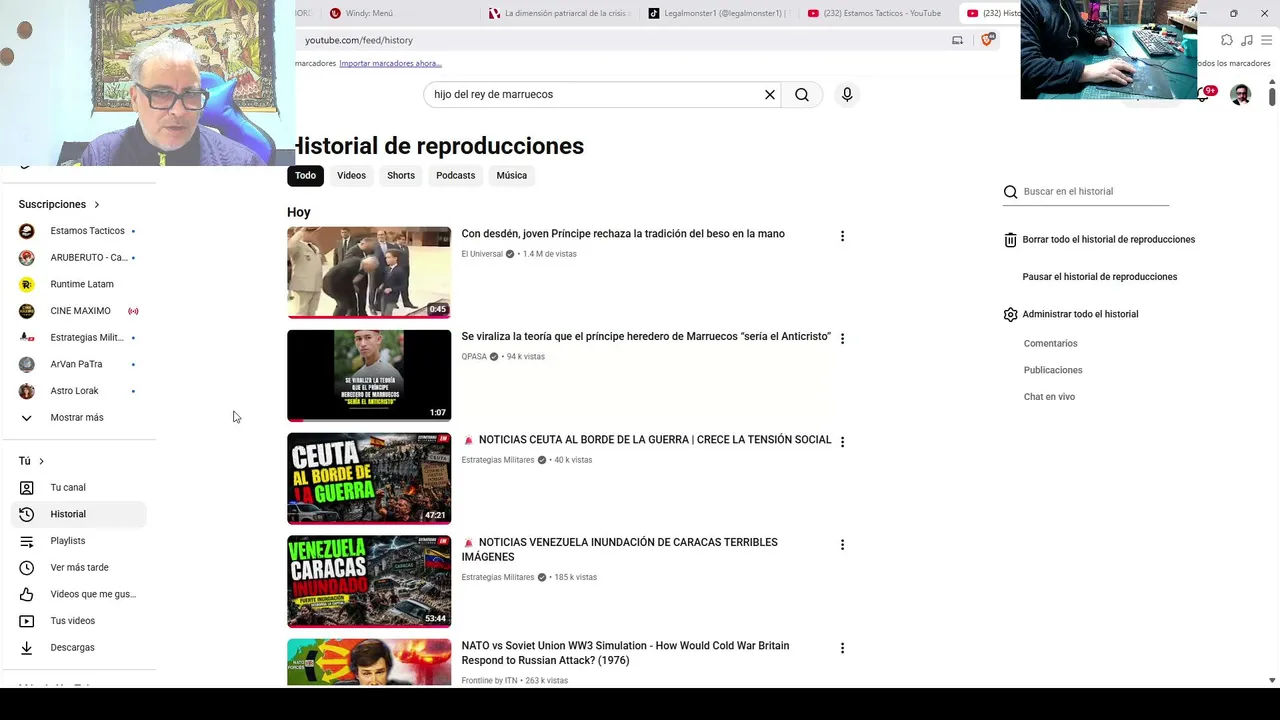Switch to 'La dimensión patriarcal' browser tab
Screen dimensions: 1280x720
[560, 13]
